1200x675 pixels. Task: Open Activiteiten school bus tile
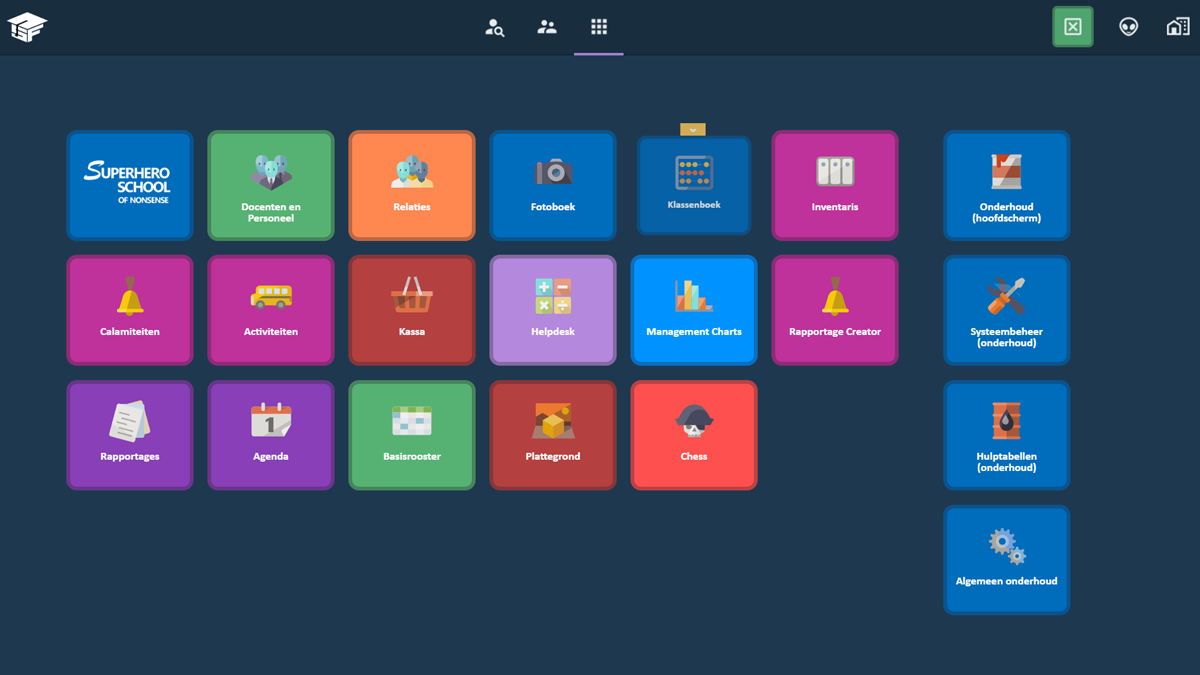(x=271, y=310)
